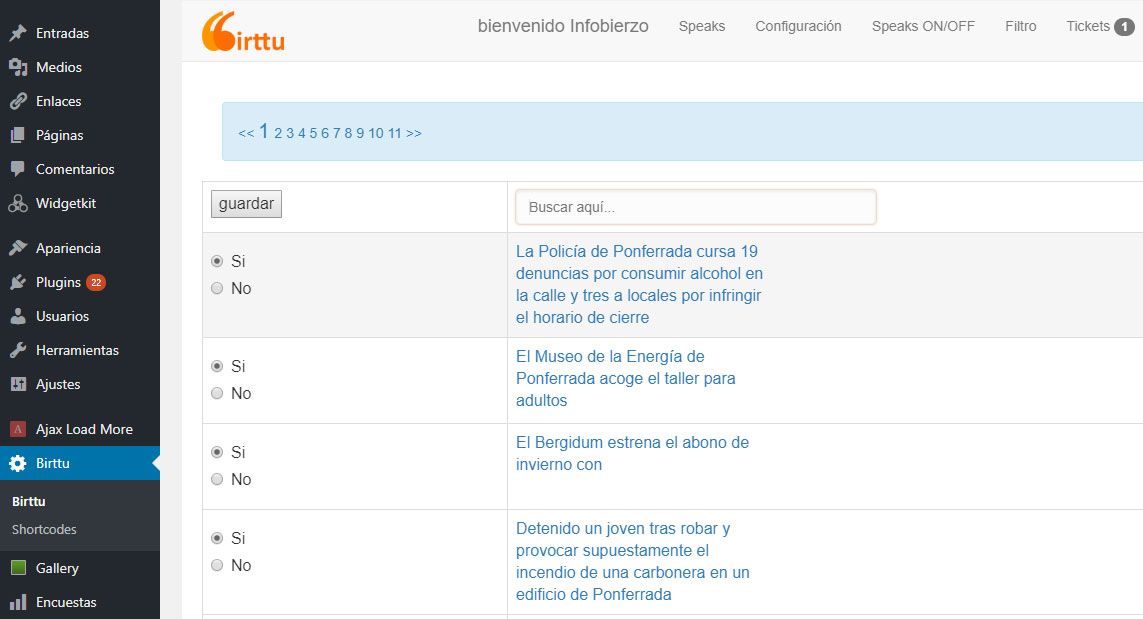The height and width of the screenshot is (619, 1143).
Task: Click the Birttu orange logo
Action: (x=243, y=31)
